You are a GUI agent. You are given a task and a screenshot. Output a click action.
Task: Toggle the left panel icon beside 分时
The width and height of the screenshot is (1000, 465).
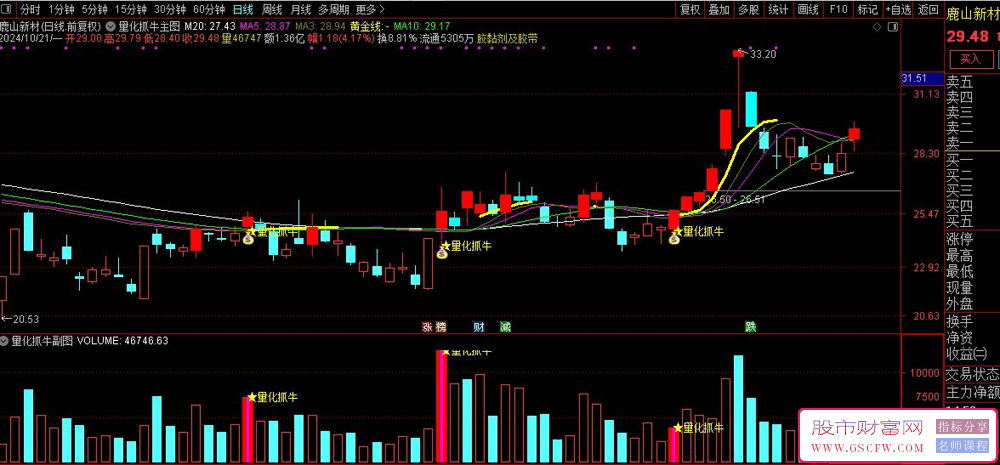tap(6, 10)
